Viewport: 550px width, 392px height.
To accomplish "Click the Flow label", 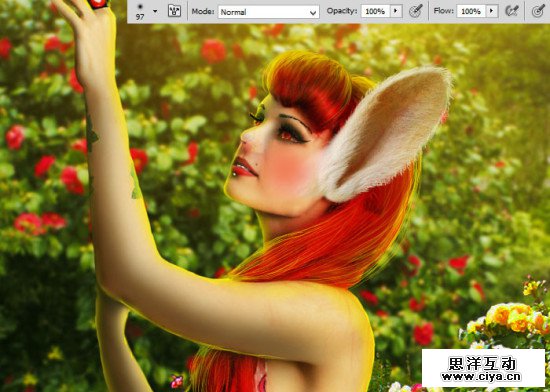I will (443, 11).
